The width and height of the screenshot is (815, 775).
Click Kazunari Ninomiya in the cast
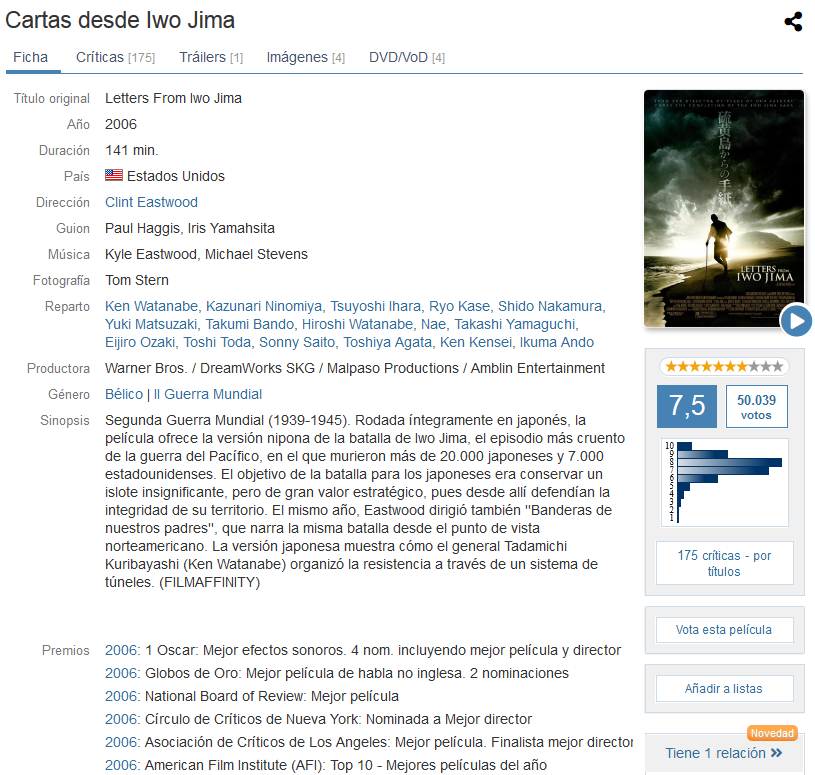click(x=264, y=306)
